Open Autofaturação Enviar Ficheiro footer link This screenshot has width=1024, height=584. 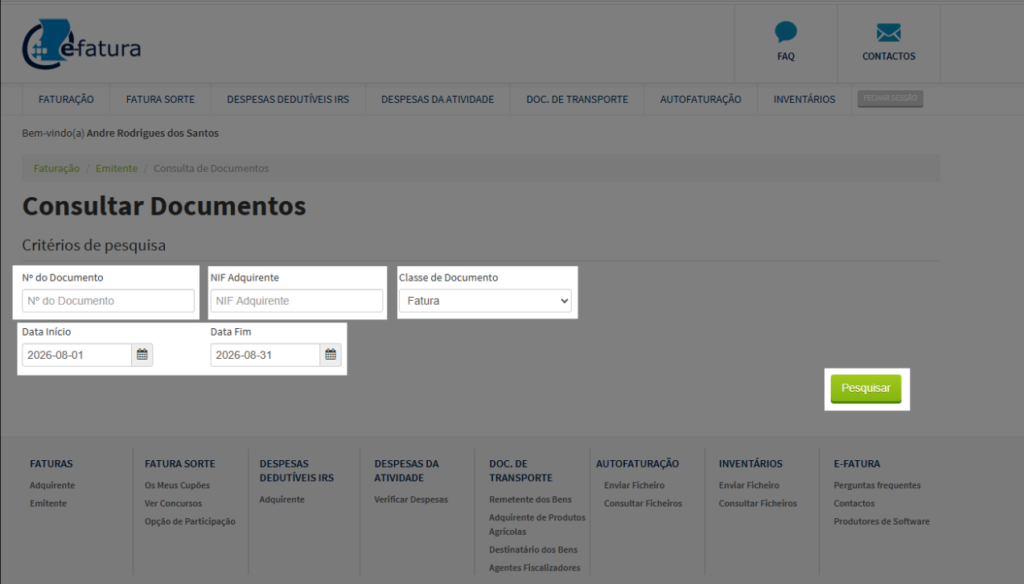coord(634,485)
